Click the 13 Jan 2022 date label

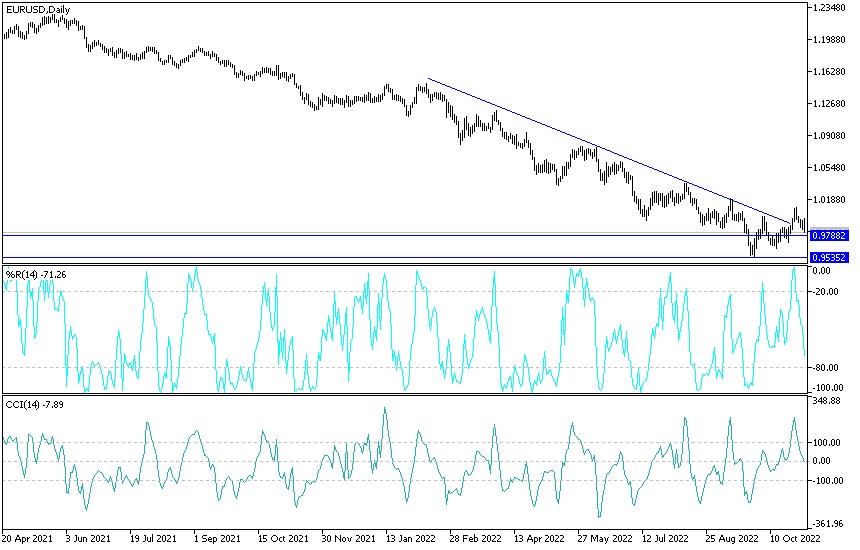(411, 538)
